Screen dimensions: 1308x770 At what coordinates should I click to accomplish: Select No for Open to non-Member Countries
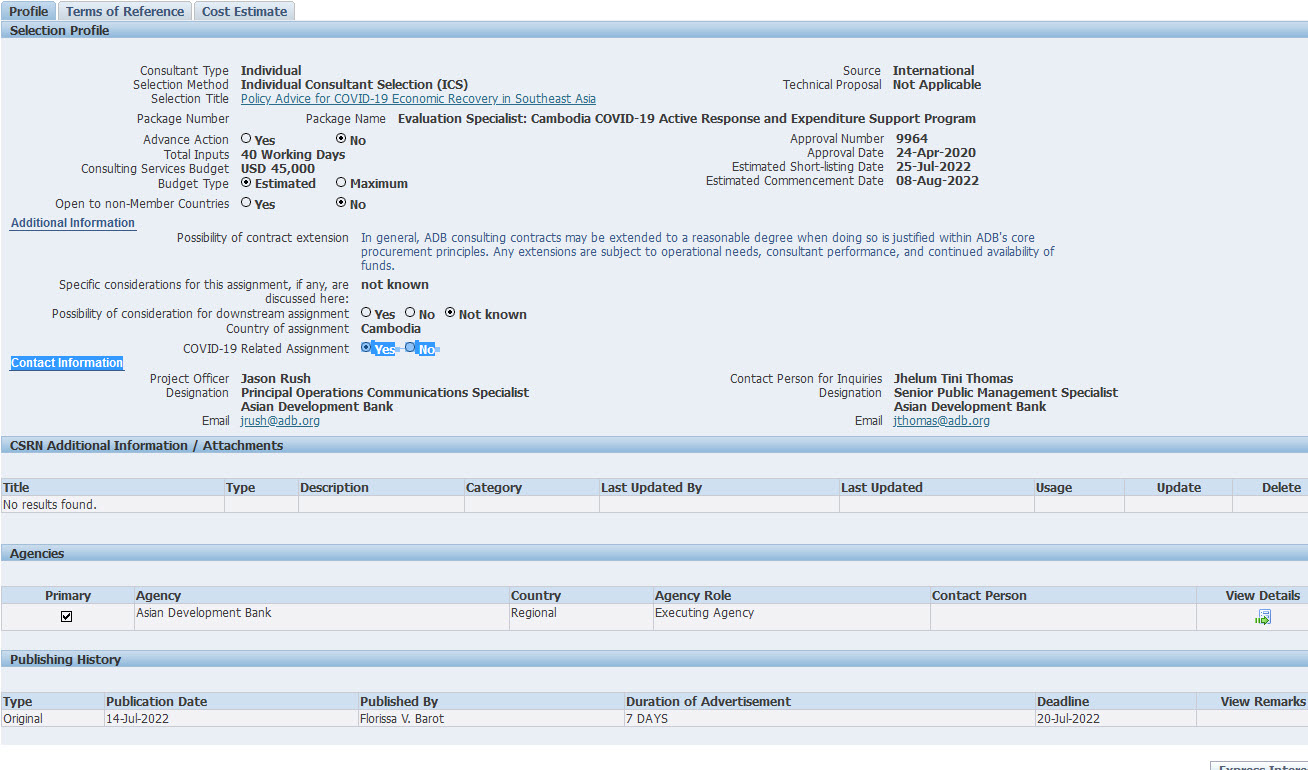(x=341, y=203)
